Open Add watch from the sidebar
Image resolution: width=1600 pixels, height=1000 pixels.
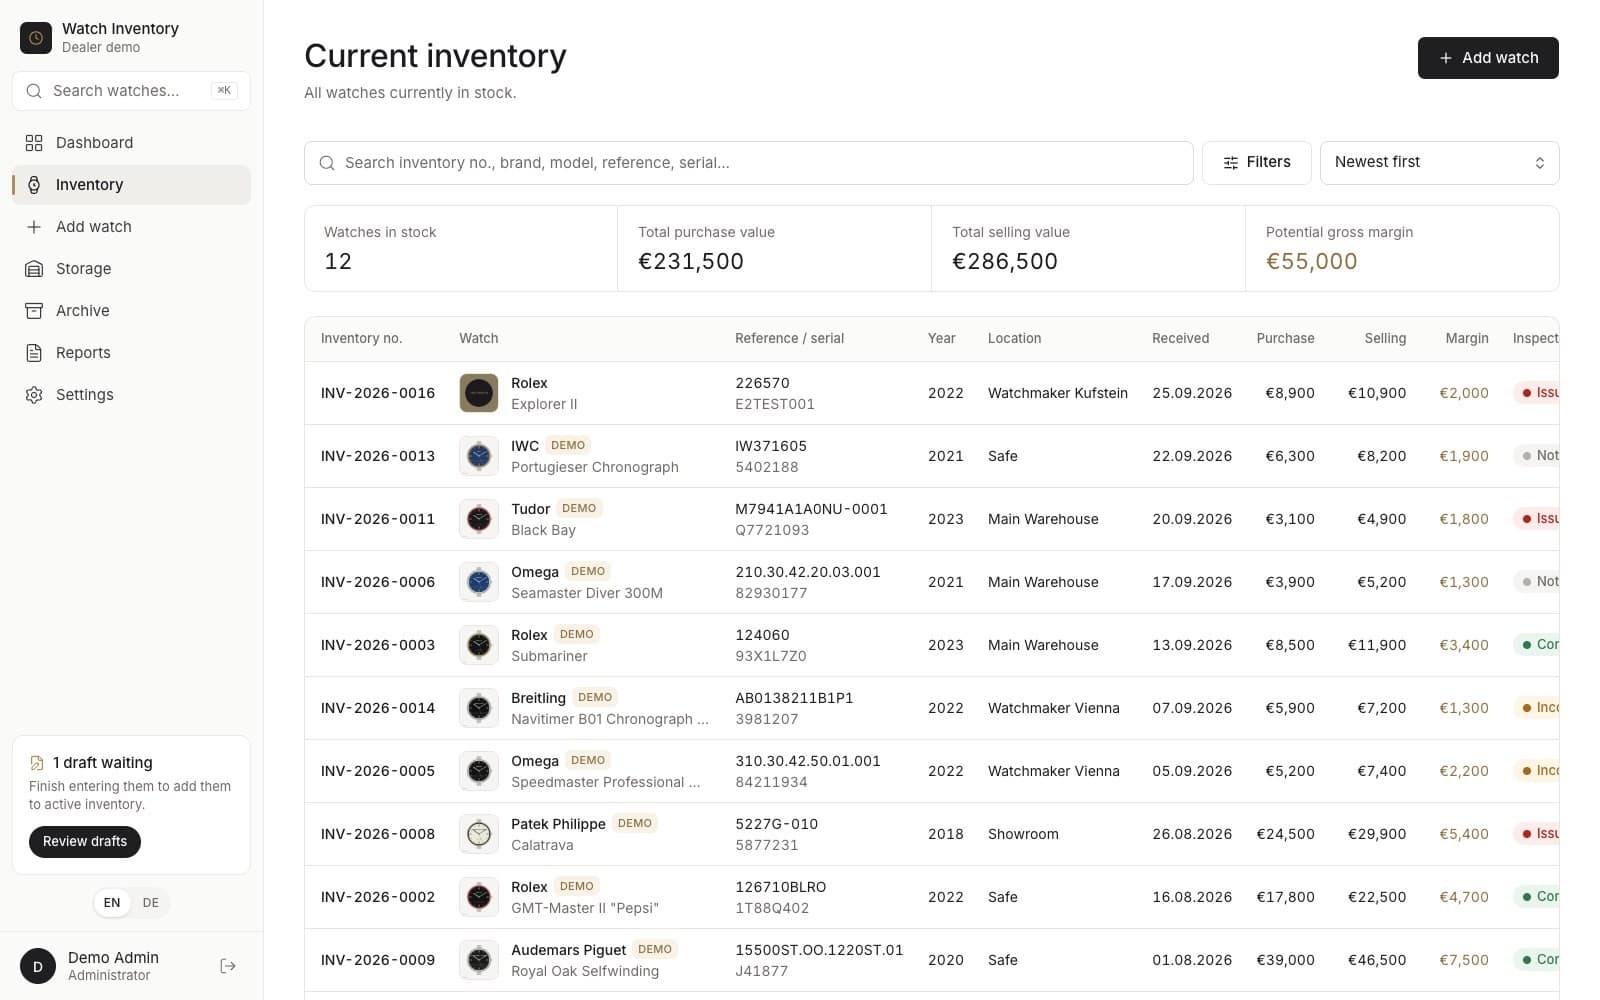tap(131, 227)
